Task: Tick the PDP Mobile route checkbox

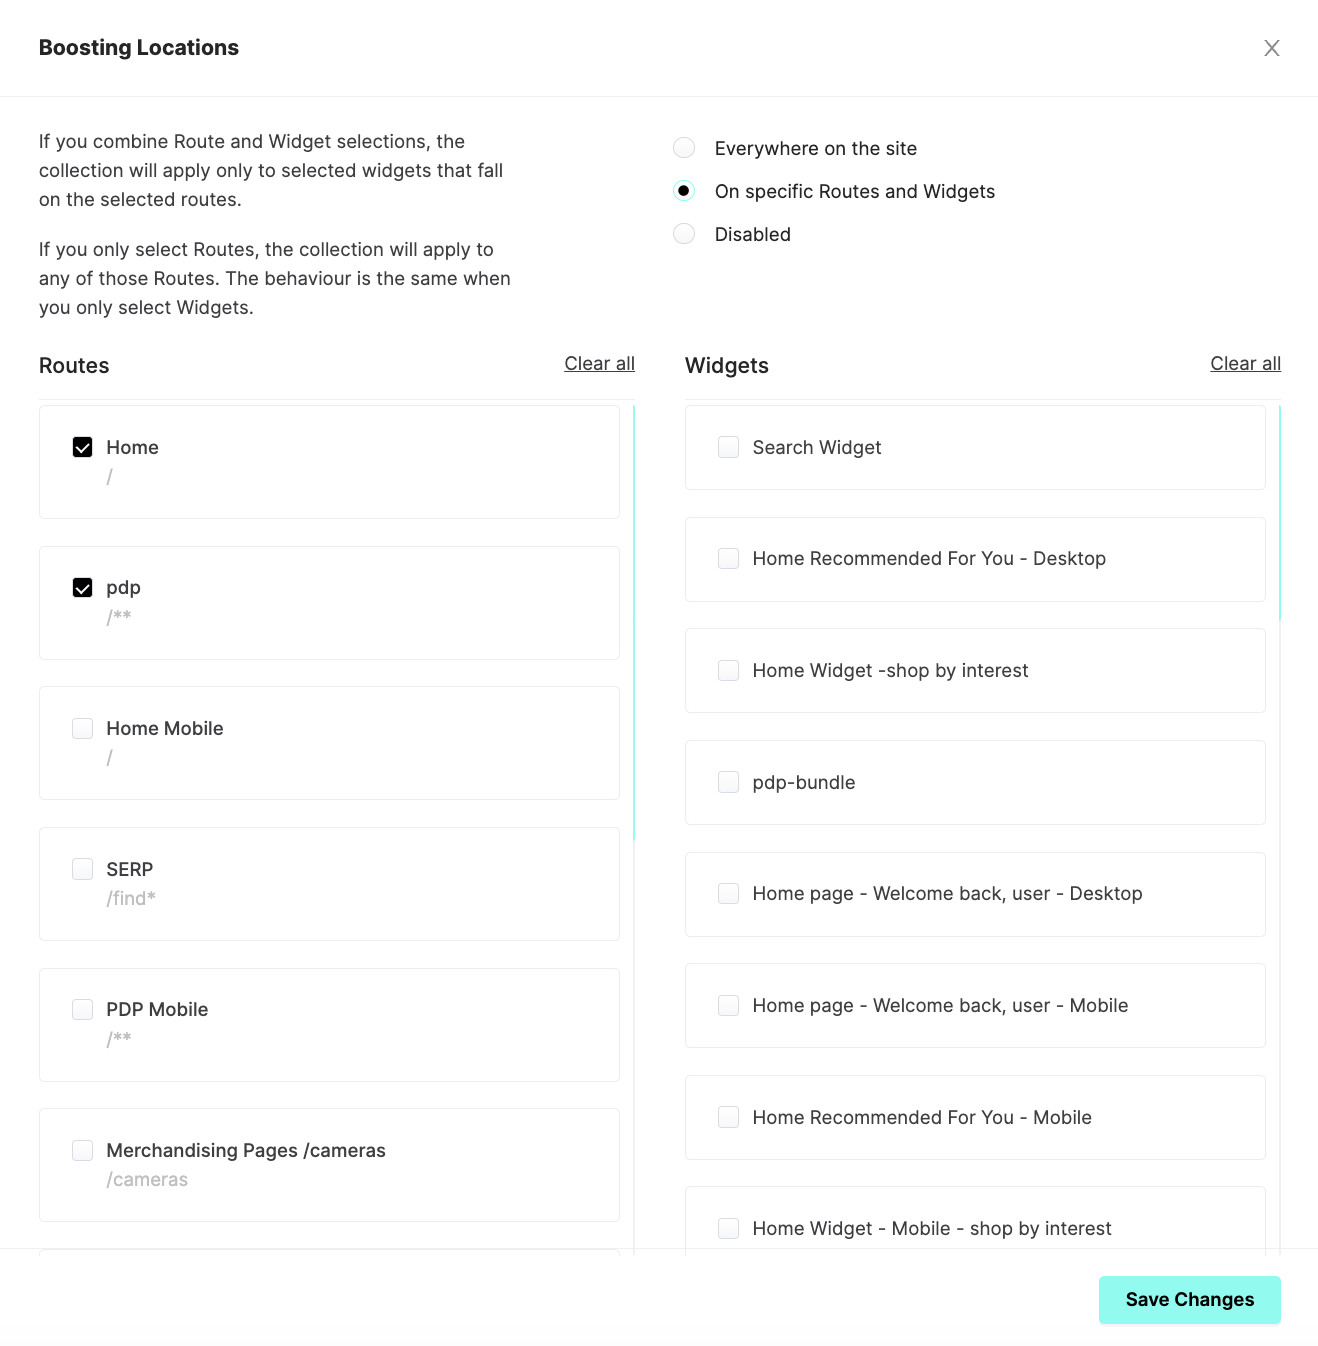Action: click(x=83, y=1009)
